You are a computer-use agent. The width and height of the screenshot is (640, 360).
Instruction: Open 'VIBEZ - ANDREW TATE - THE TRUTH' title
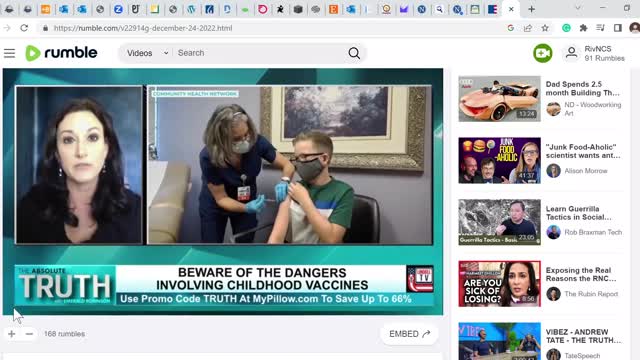(583, 336)
